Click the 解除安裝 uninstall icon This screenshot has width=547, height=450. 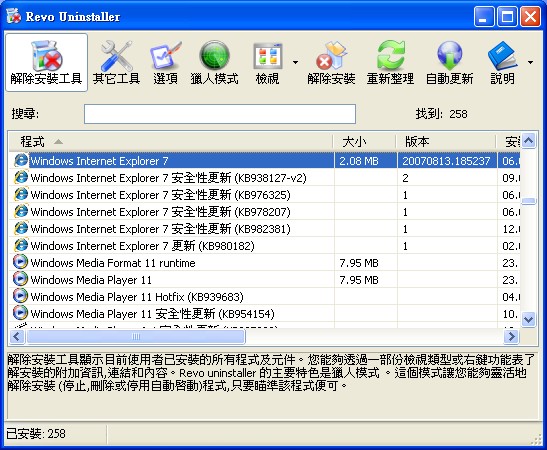[331, 62]
